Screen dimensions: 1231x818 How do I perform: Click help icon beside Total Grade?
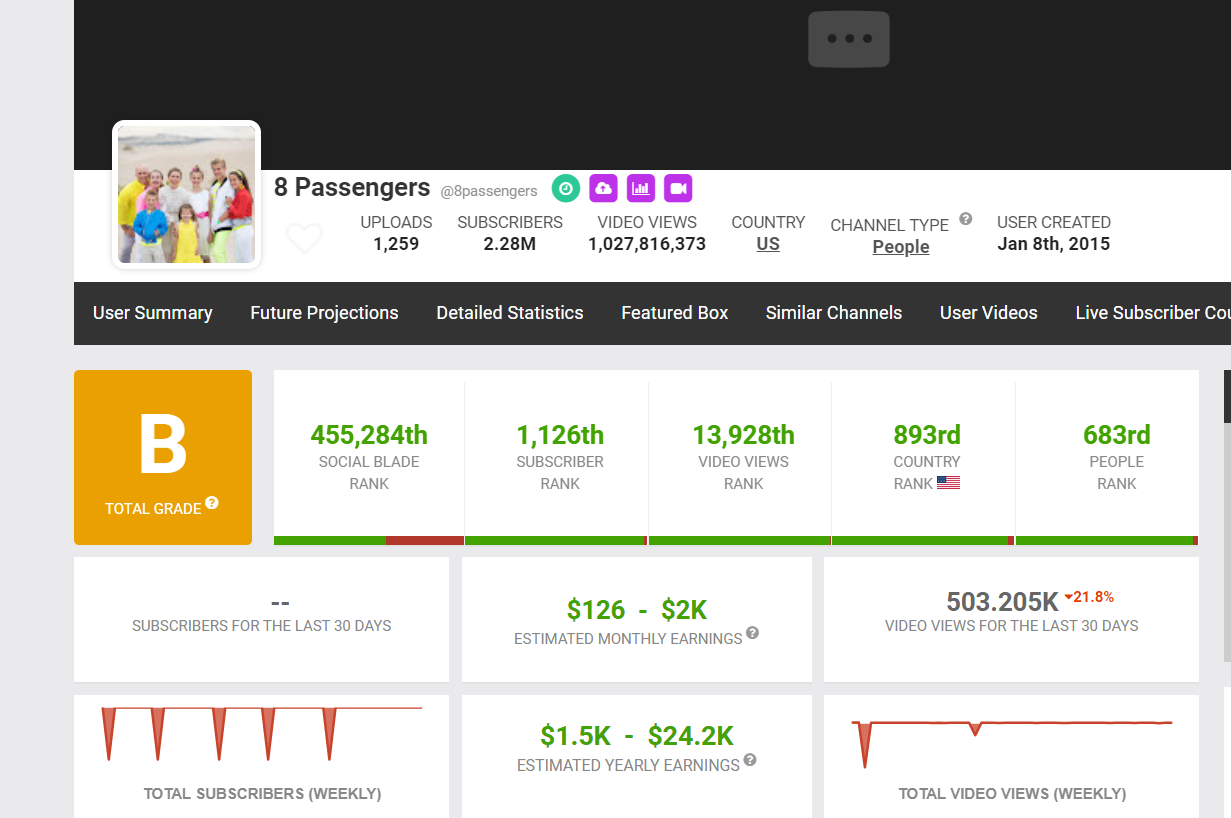pos(212,503)
